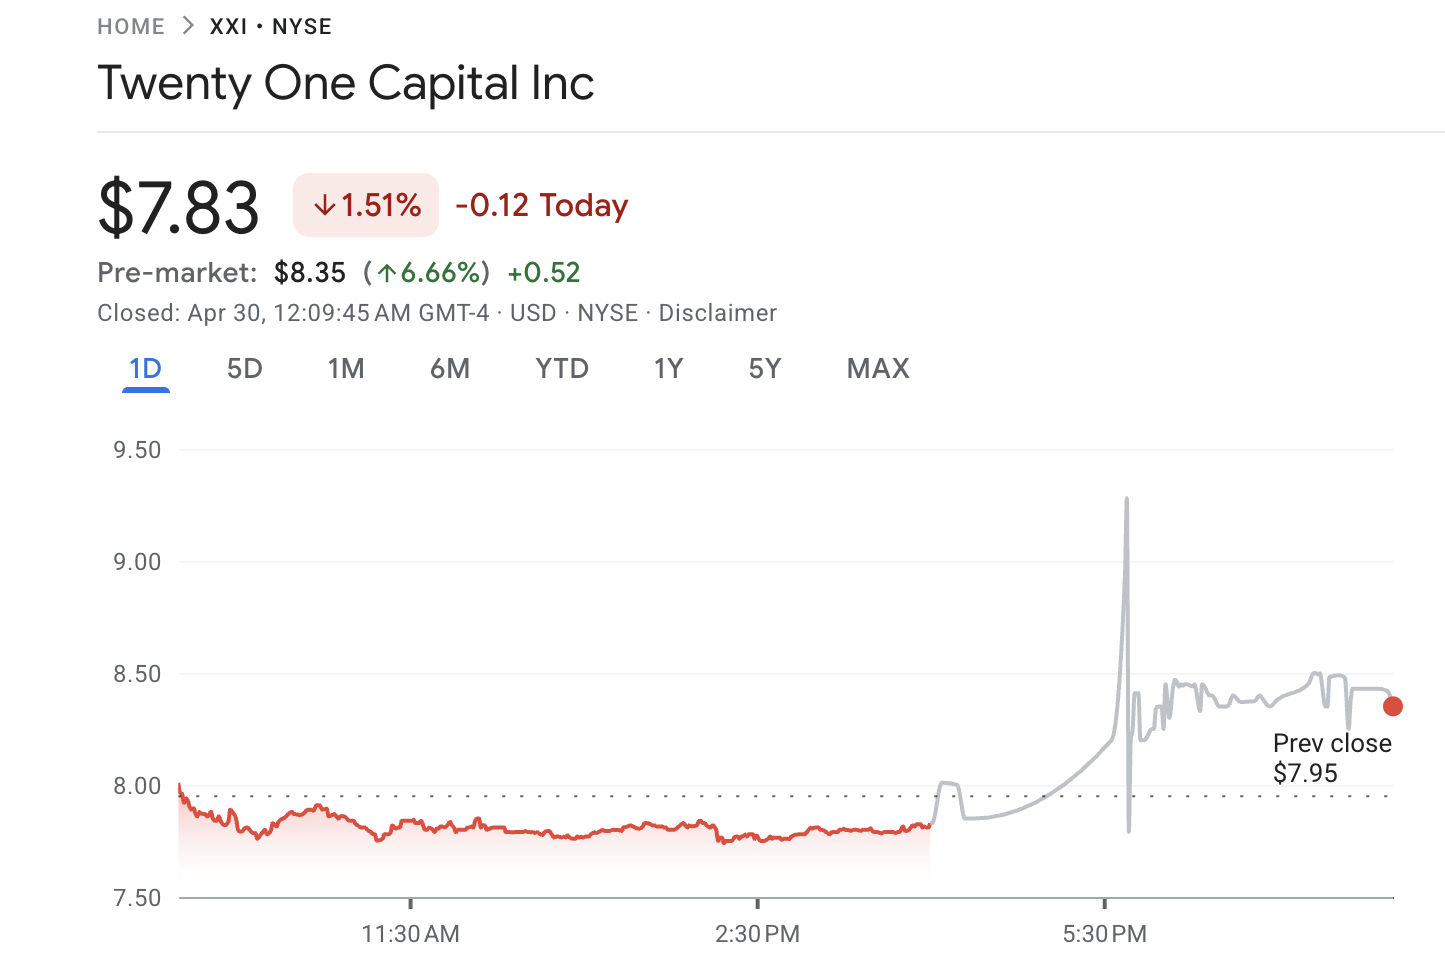Switch to the 1M time range tab
The image size is (1445, 955).
(x=346, y=368)
